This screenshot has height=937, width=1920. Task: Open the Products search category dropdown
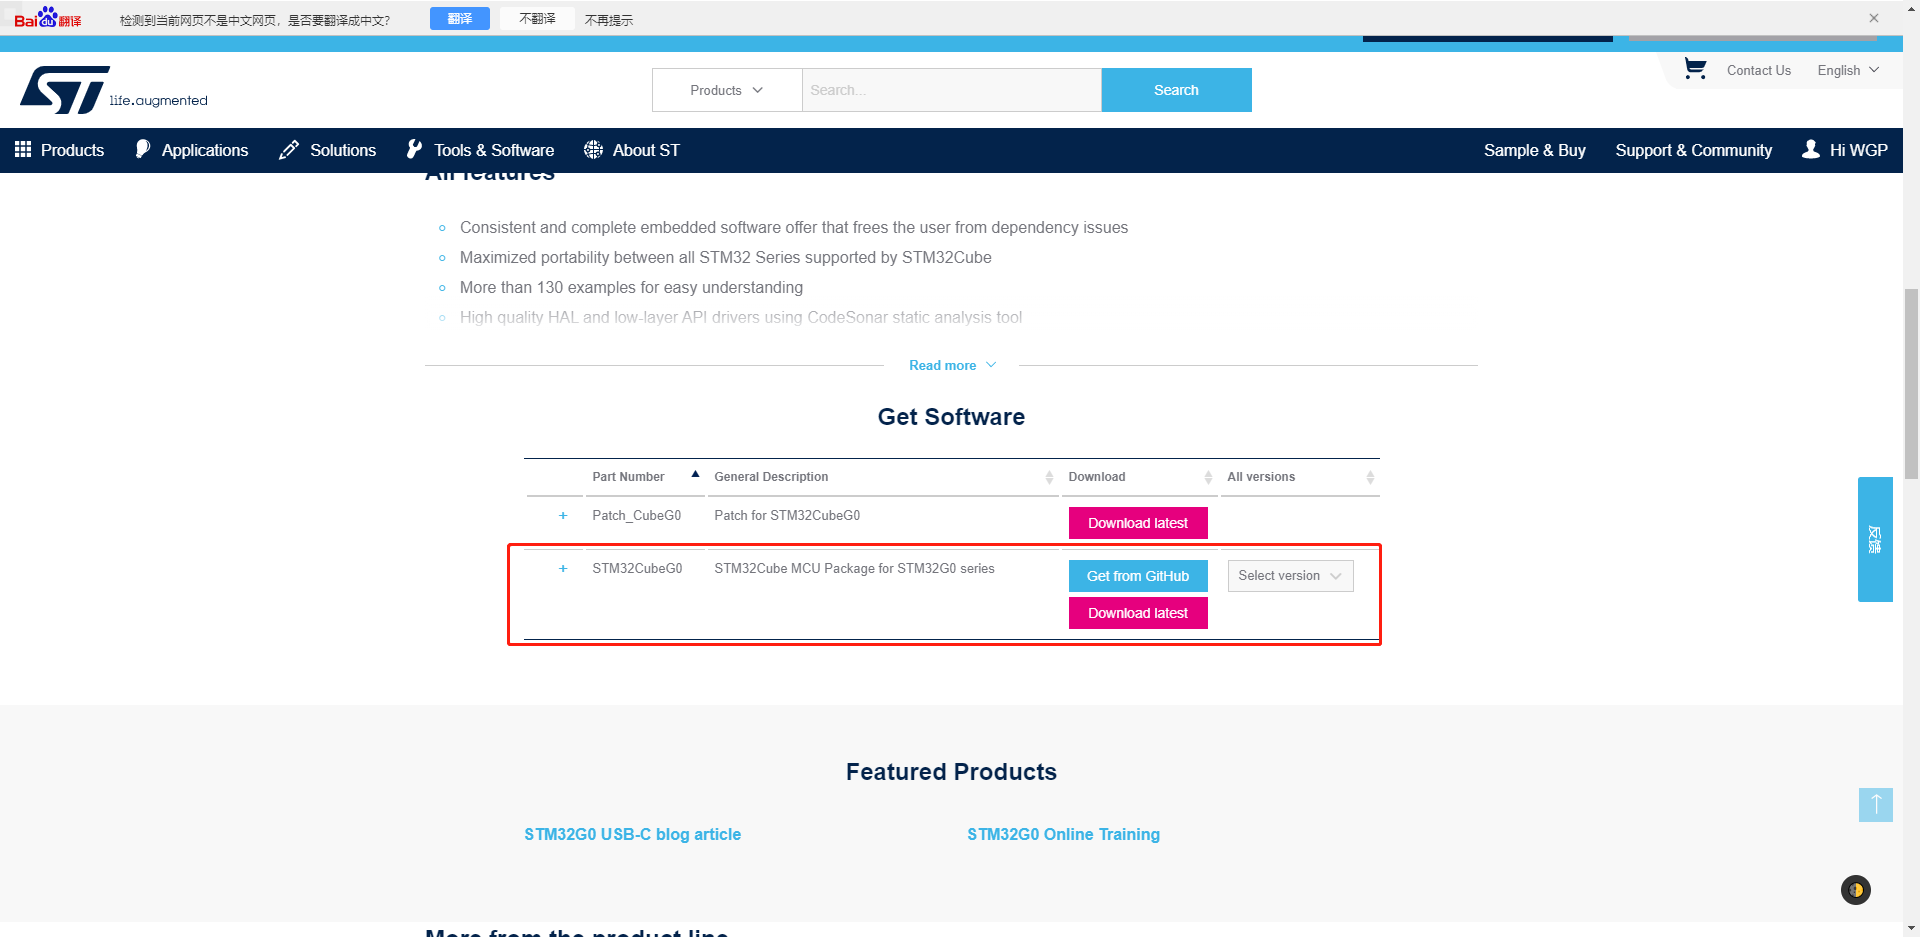click(727, 90)
